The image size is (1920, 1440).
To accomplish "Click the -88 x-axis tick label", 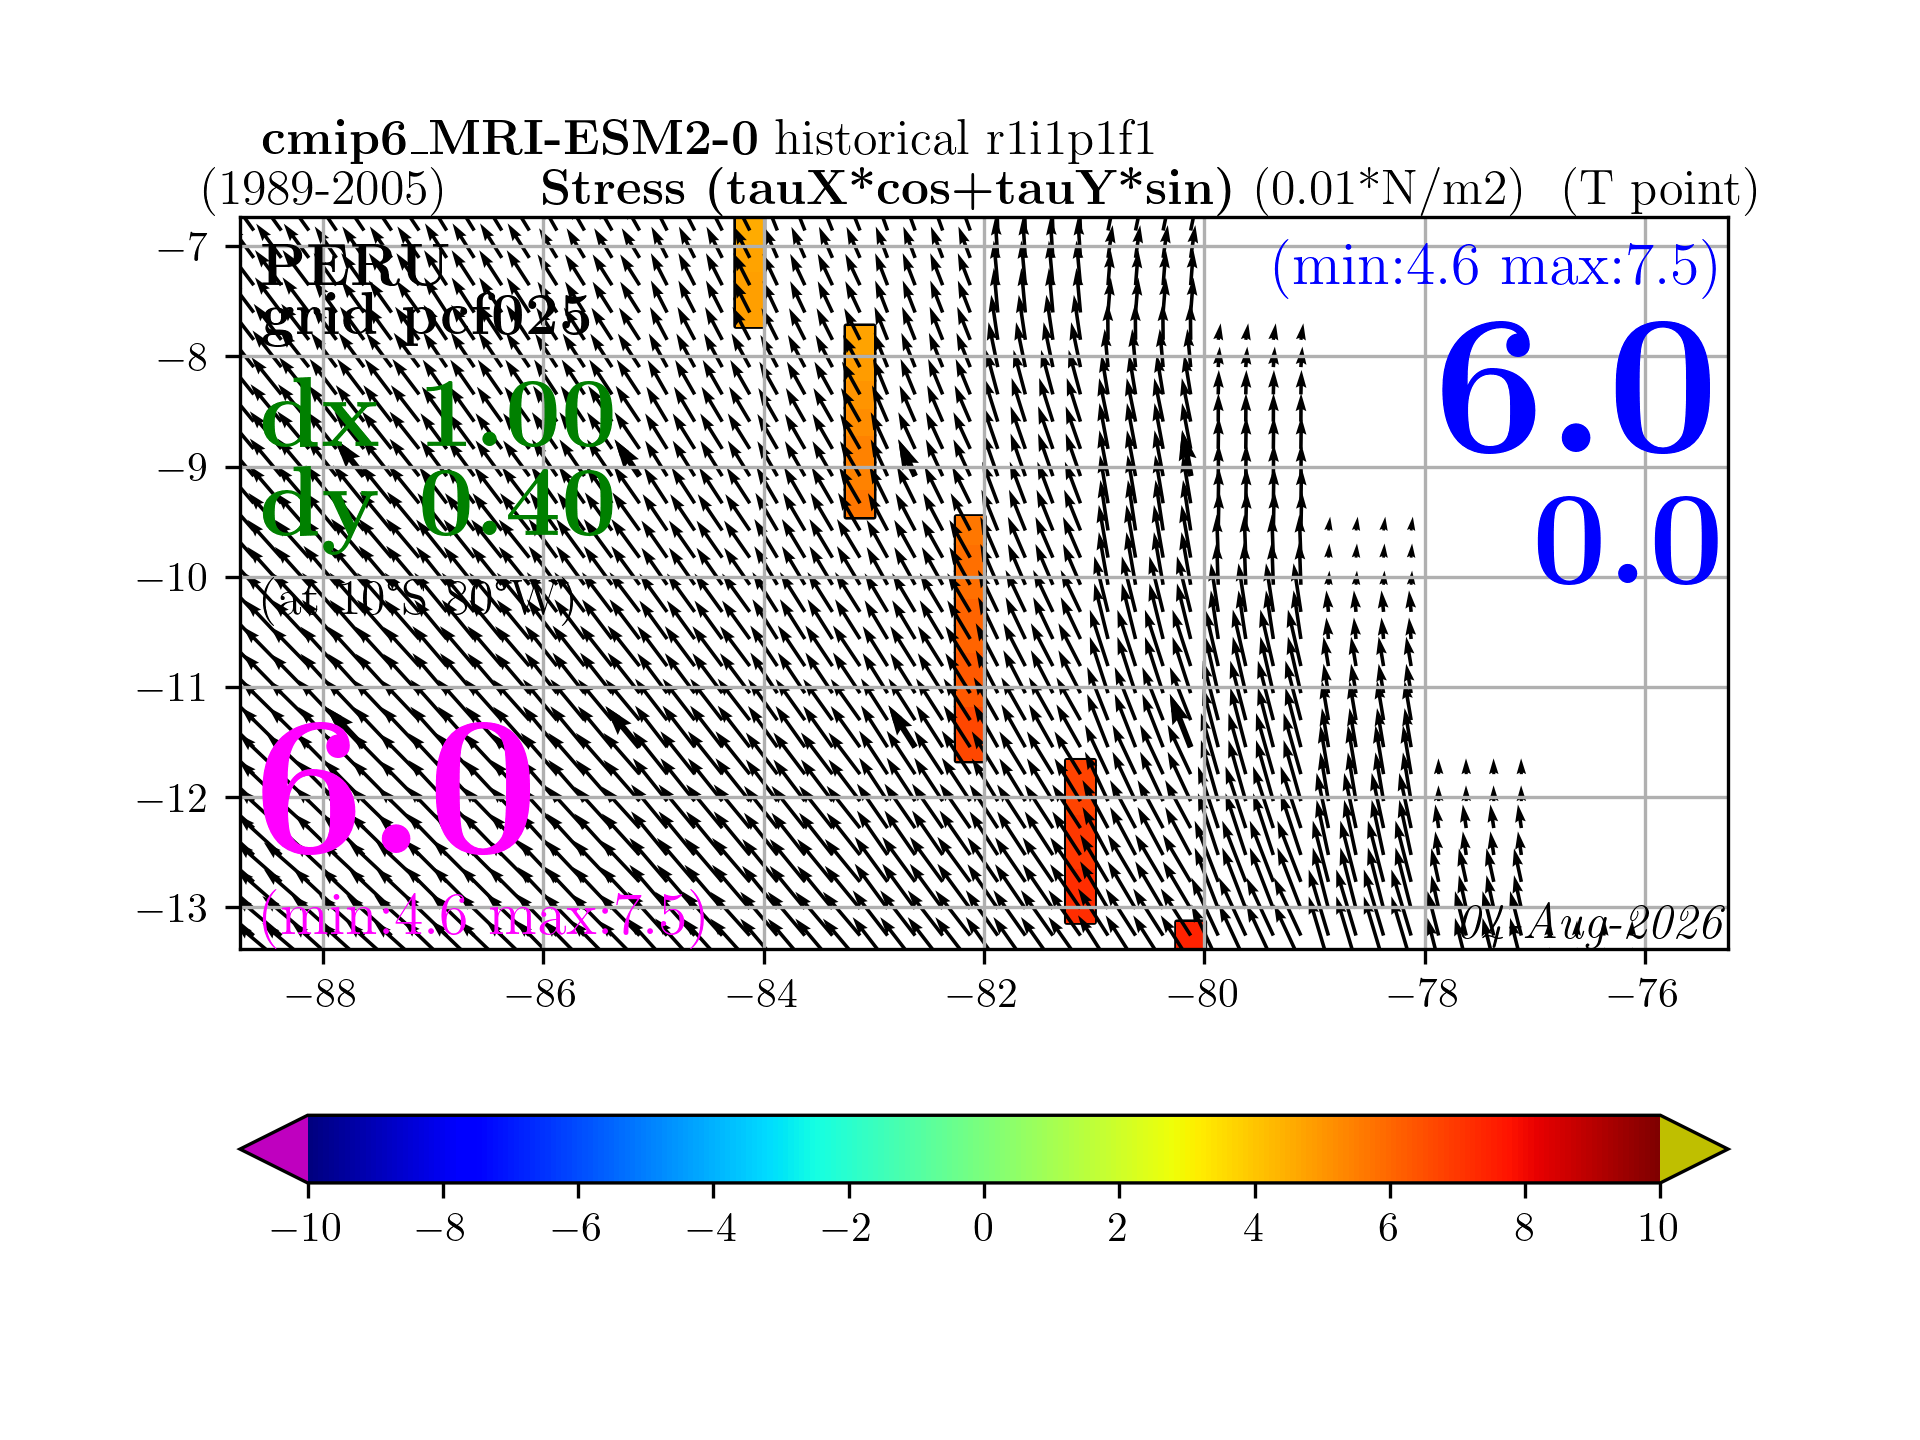I will click(x=321, y=995).
